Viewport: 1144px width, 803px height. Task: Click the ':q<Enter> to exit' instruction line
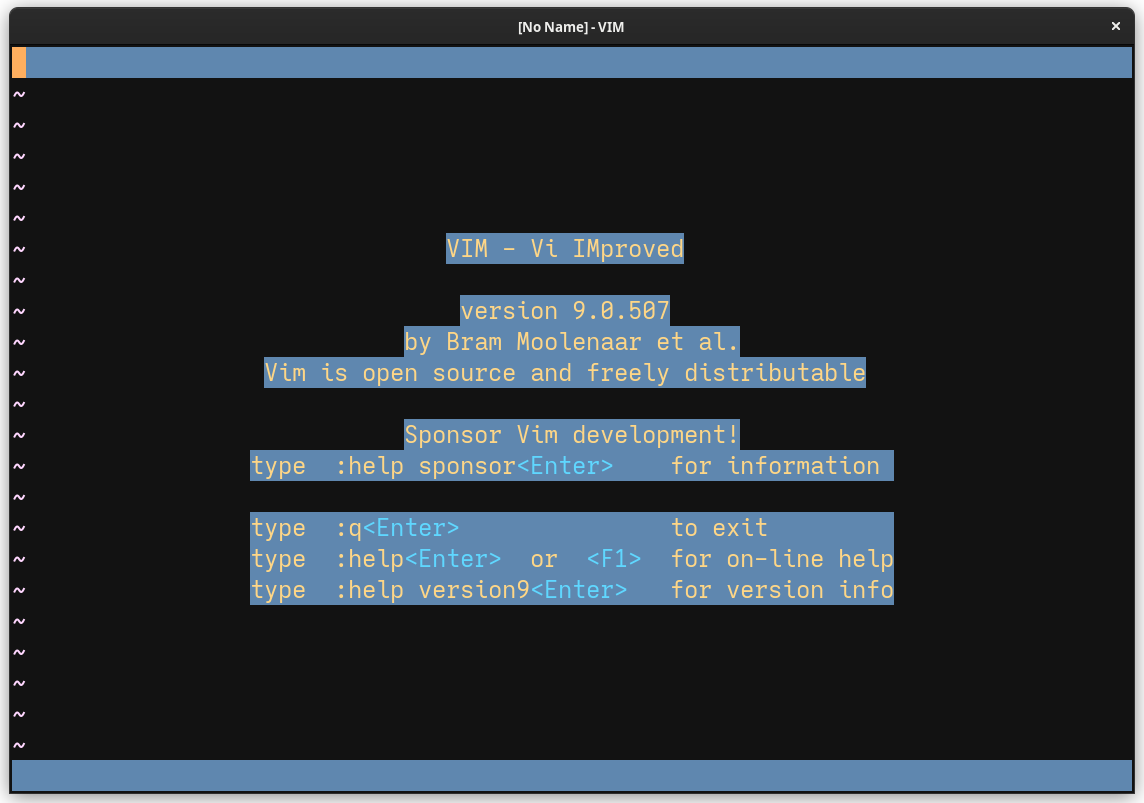[x=509, y=527]
